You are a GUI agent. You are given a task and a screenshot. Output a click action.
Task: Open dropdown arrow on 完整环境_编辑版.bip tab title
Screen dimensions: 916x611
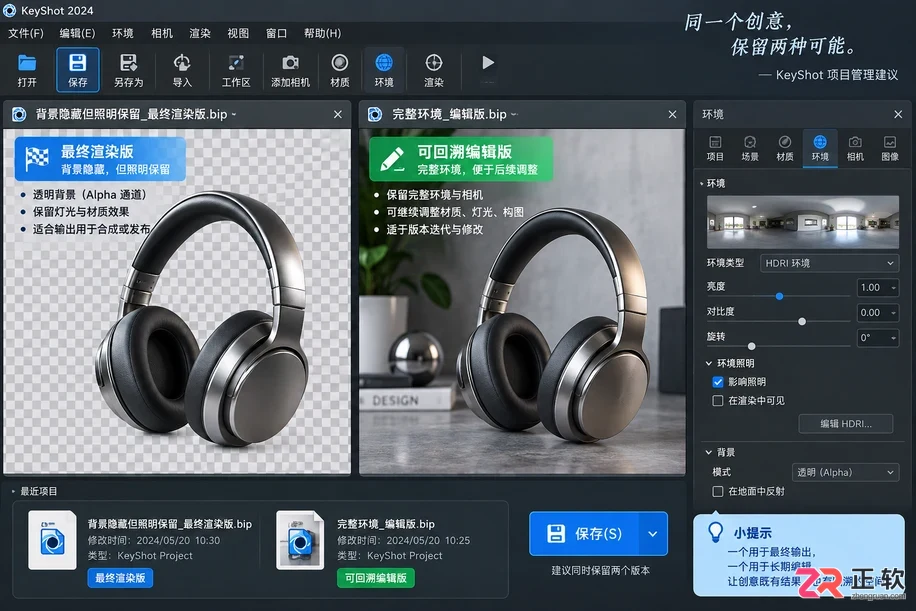[x=514, y=114]
